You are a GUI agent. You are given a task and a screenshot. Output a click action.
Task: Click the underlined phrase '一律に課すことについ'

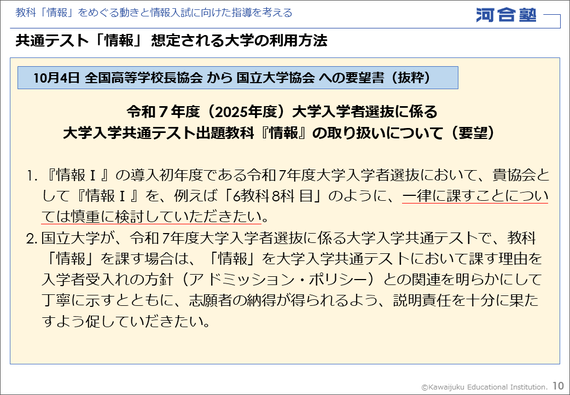[475, 196]
